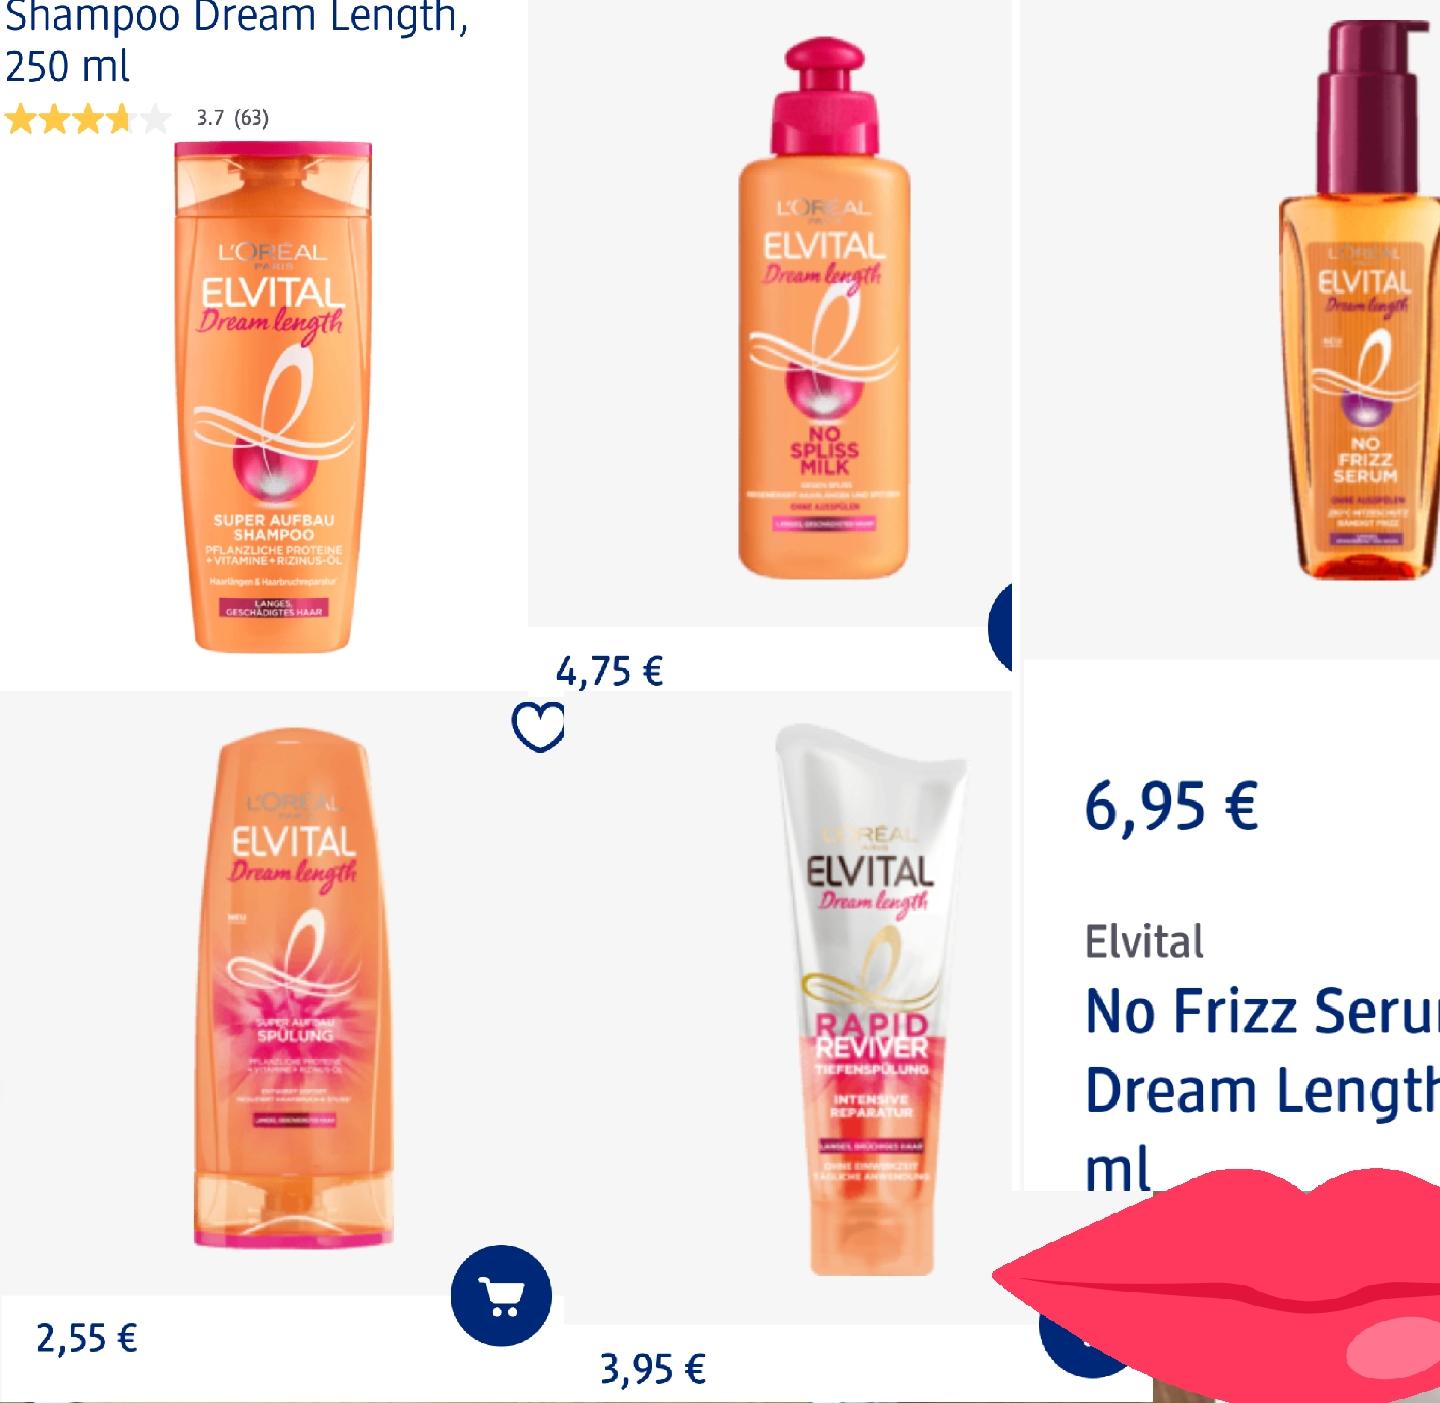1440x1403 pixels.
Task: Open the Shampoo Dream Length 250 ml title
Action: pos(236,42)
